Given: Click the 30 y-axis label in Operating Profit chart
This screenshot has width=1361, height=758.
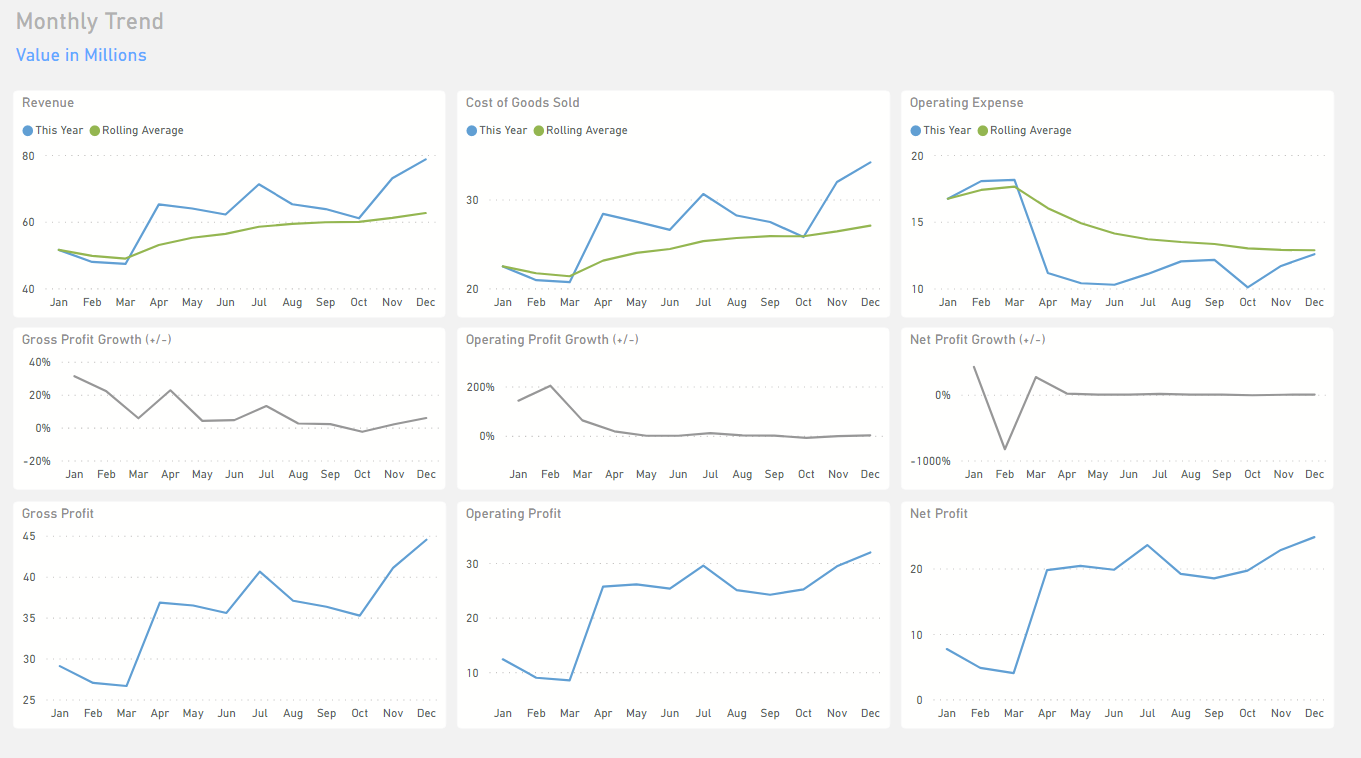Looking at the screenshot, I should click(472, 564).
